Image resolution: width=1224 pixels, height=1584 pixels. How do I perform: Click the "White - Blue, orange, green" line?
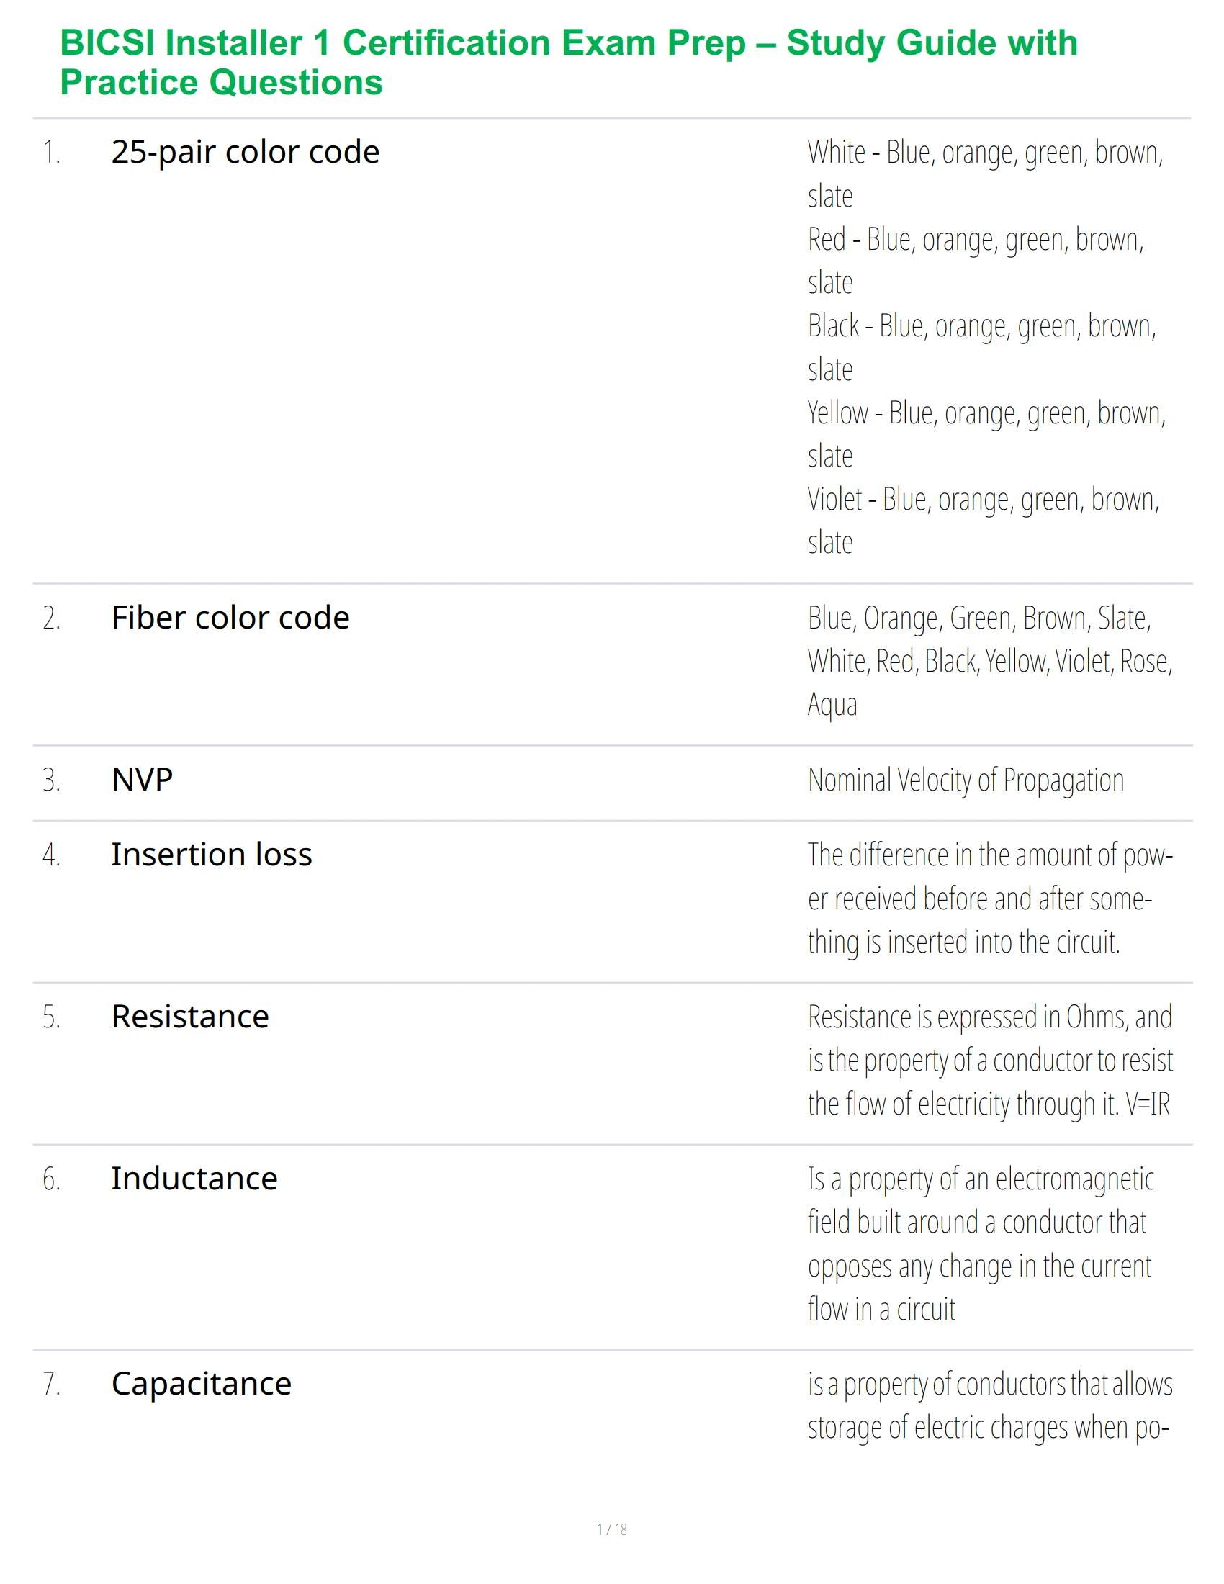tap(984, 153)
